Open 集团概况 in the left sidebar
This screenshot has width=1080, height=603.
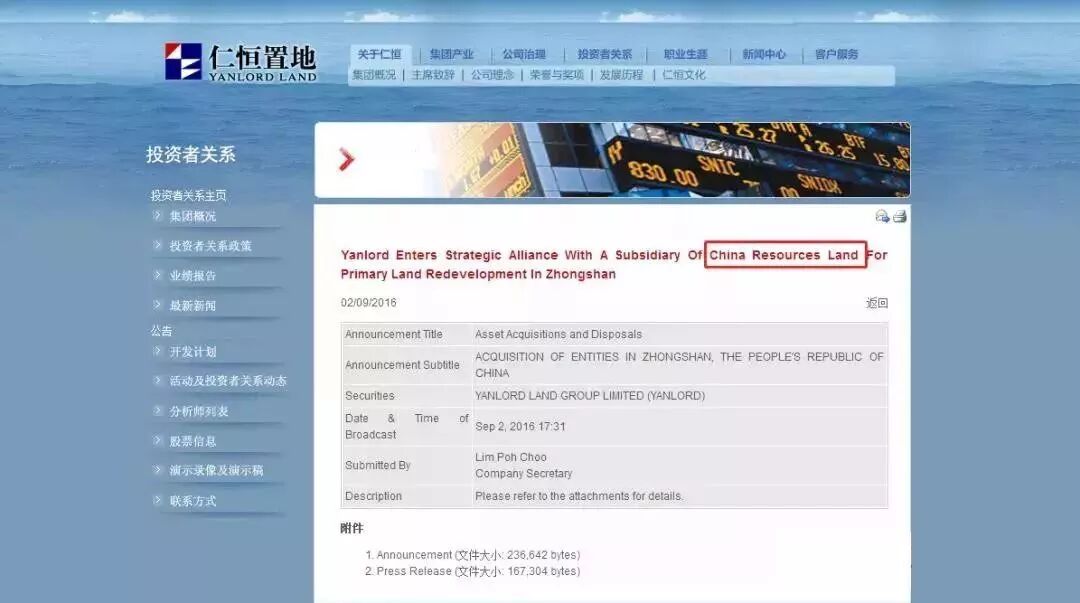point(193,216)
